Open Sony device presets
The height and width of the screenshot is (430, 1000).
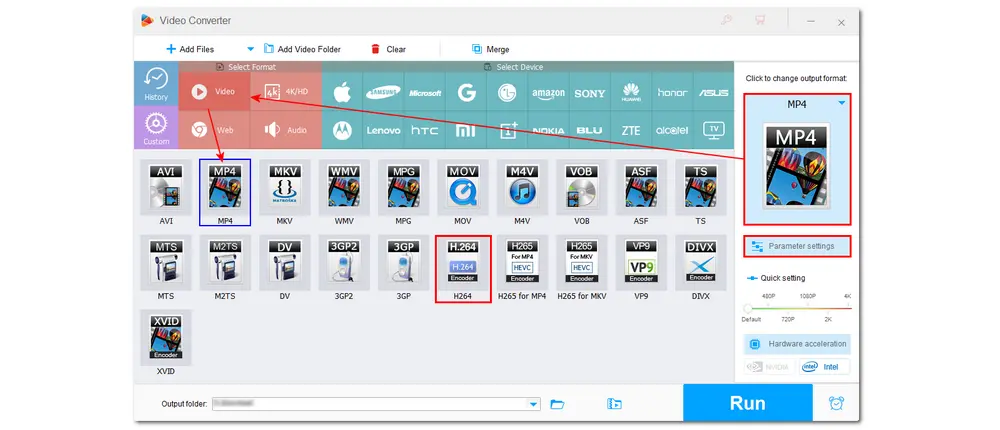590,93
